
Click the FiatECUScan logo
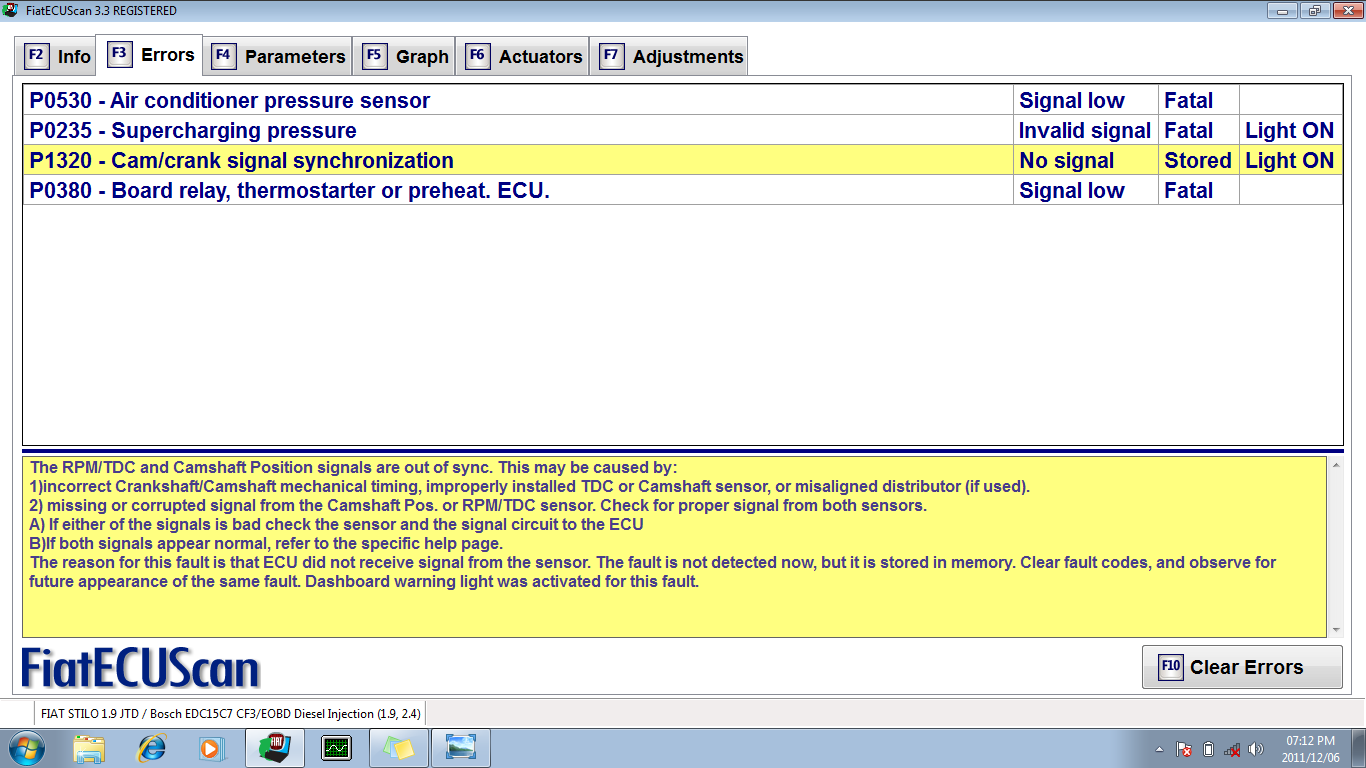click(140, 668)
